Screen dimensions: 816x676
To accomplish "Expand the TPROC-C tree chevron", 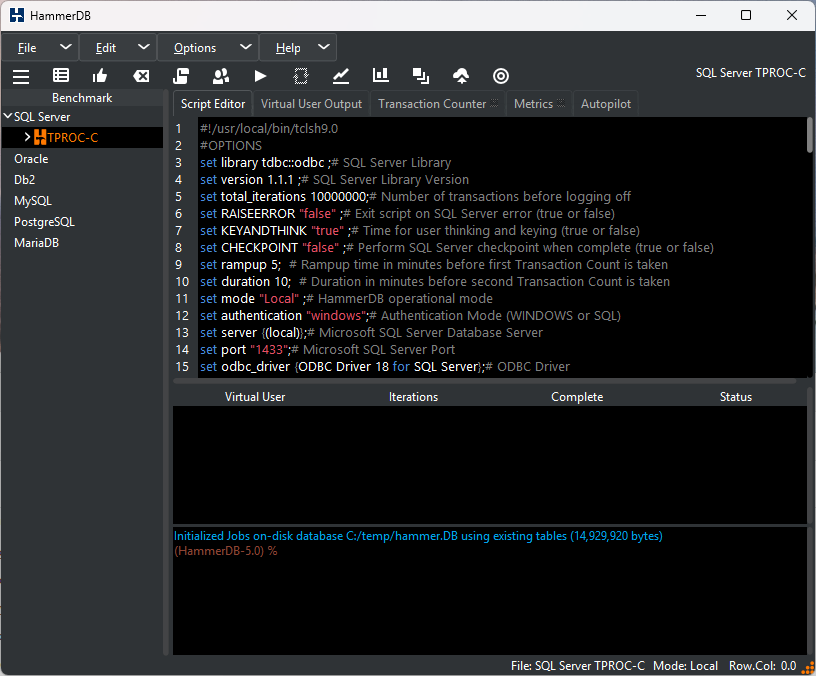I will 28,137.
